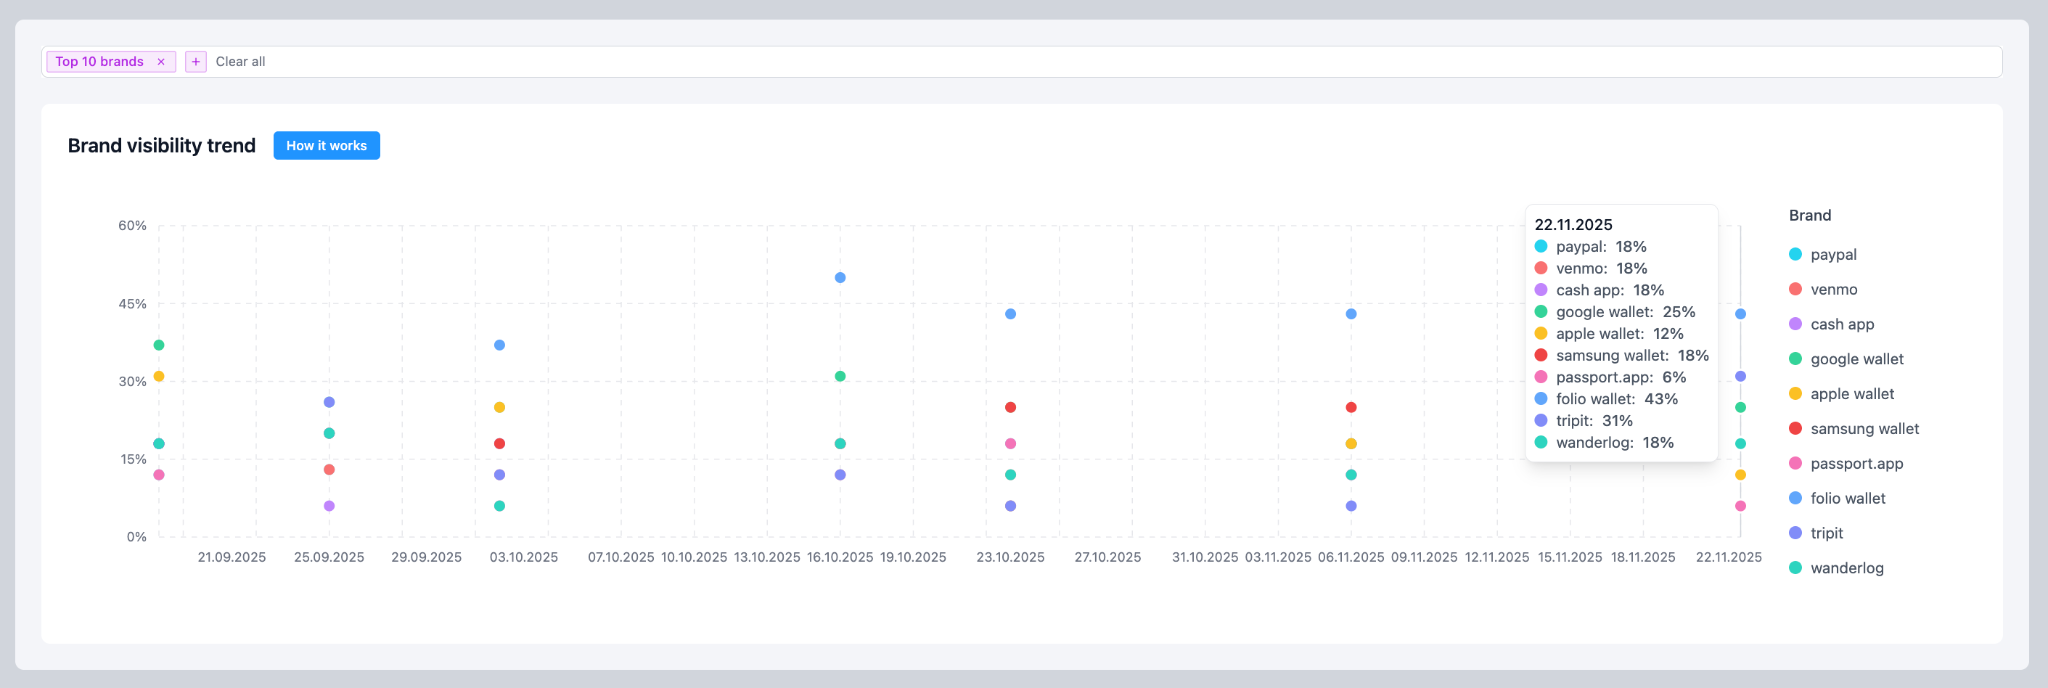This screenshot has width=2048, height=688.
Task: Click the tripit point on 25.09.2025
Action: pyautogui.click(x=329, y=402)
